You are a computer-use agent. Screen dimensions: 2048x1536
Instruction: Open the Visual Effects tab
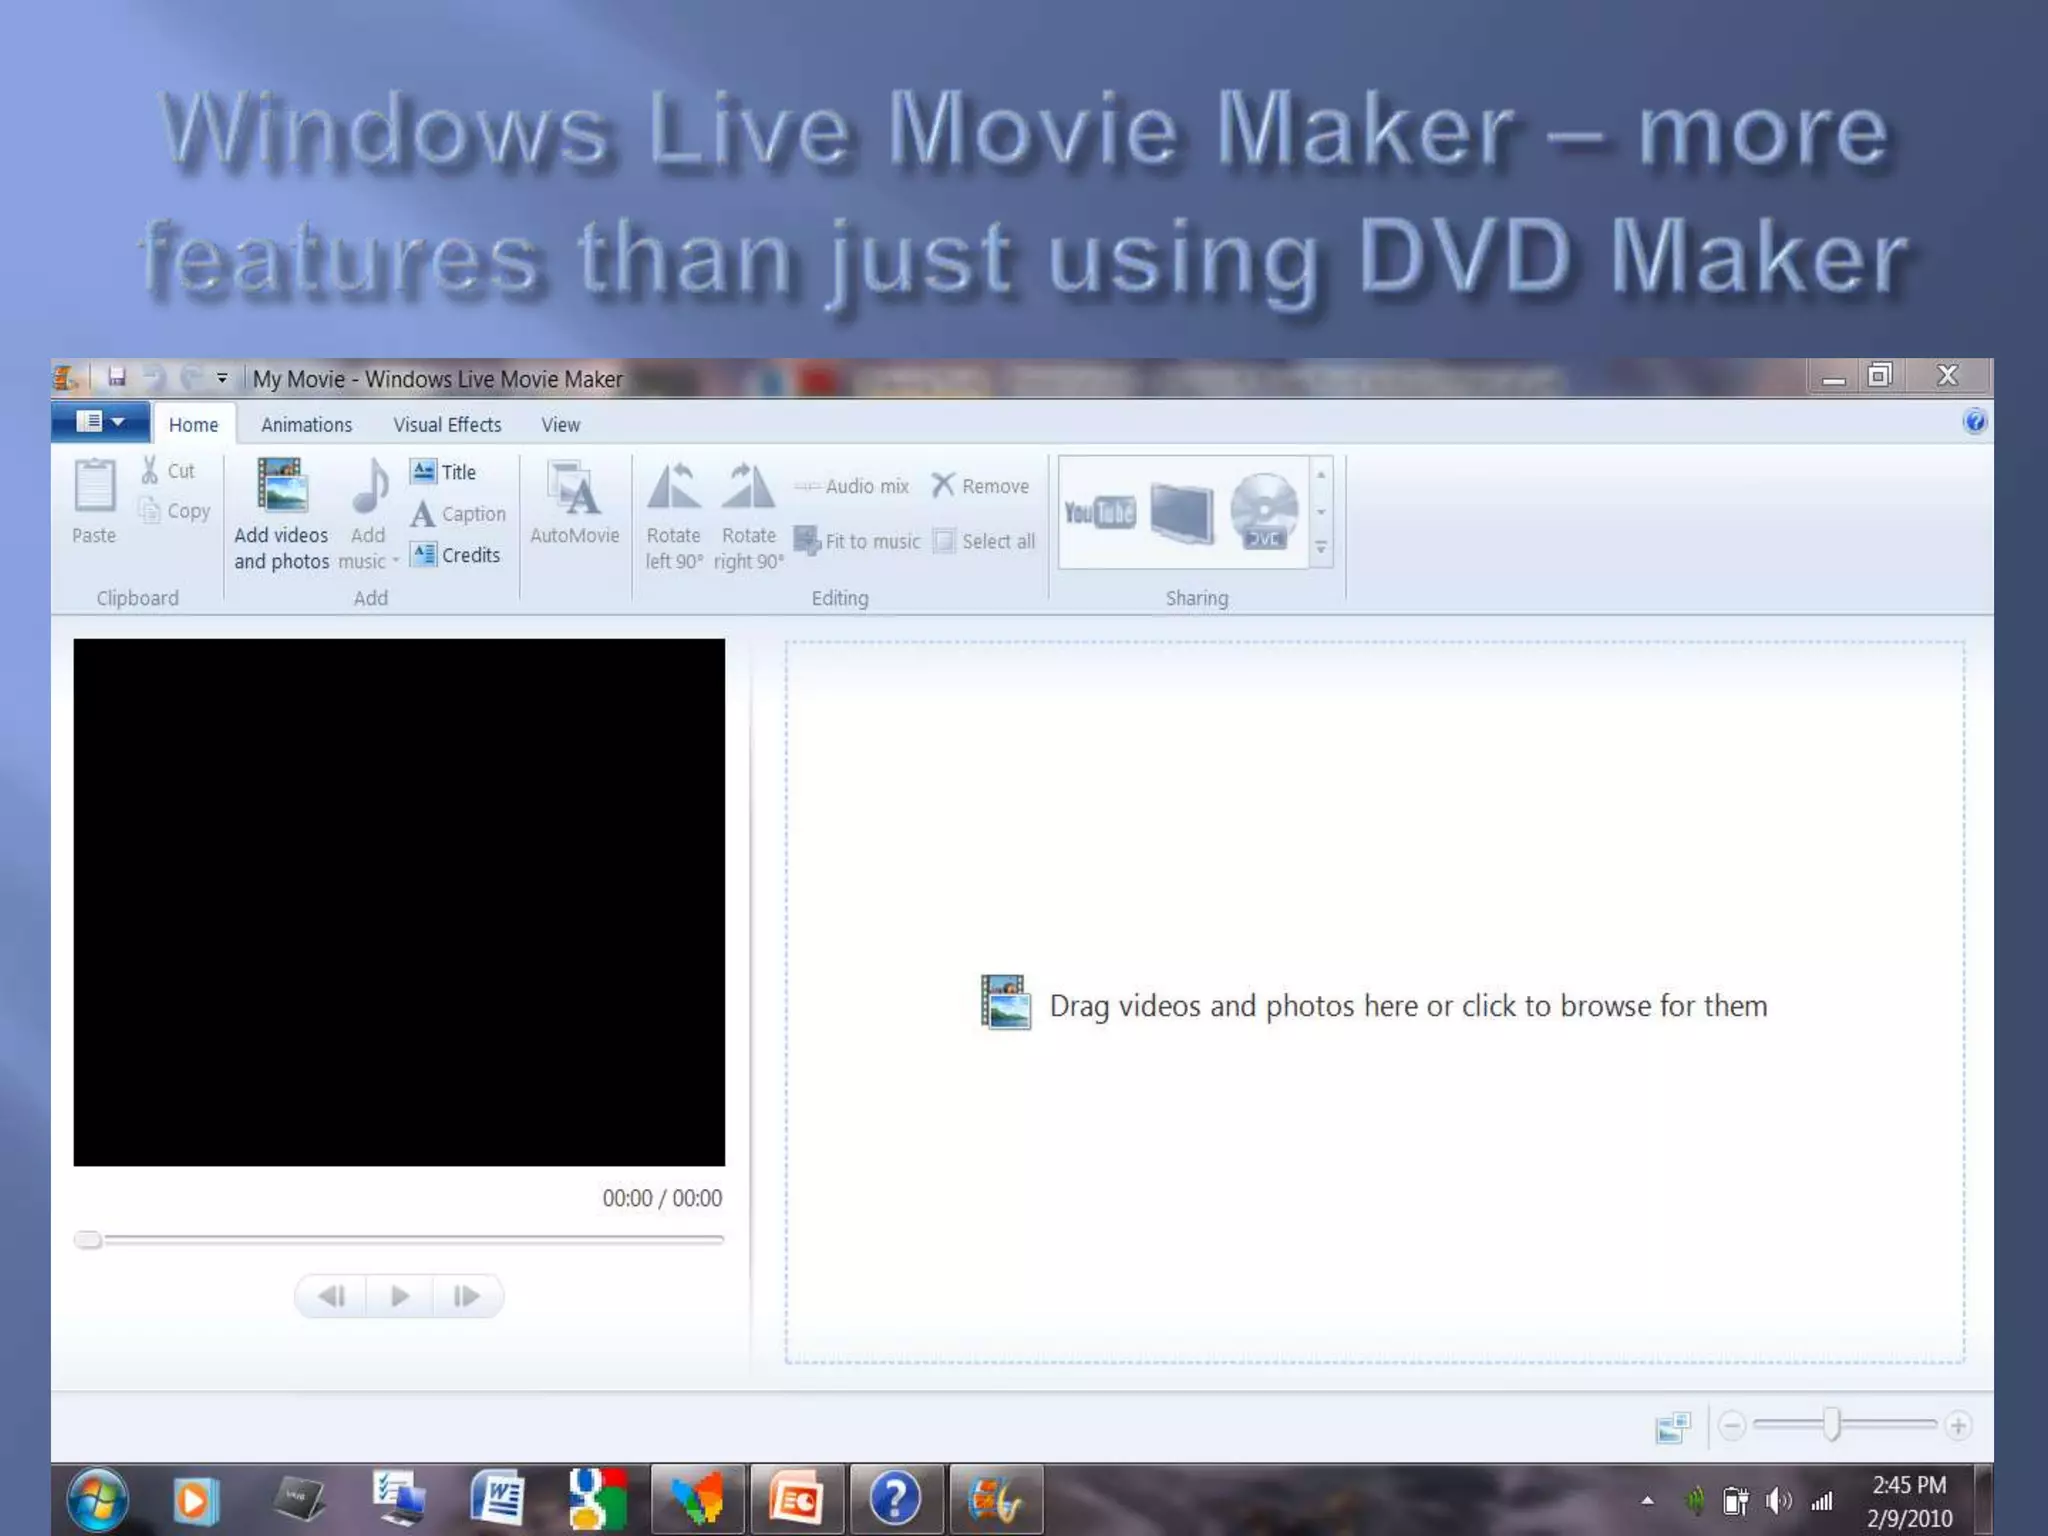tap(447, 425)
